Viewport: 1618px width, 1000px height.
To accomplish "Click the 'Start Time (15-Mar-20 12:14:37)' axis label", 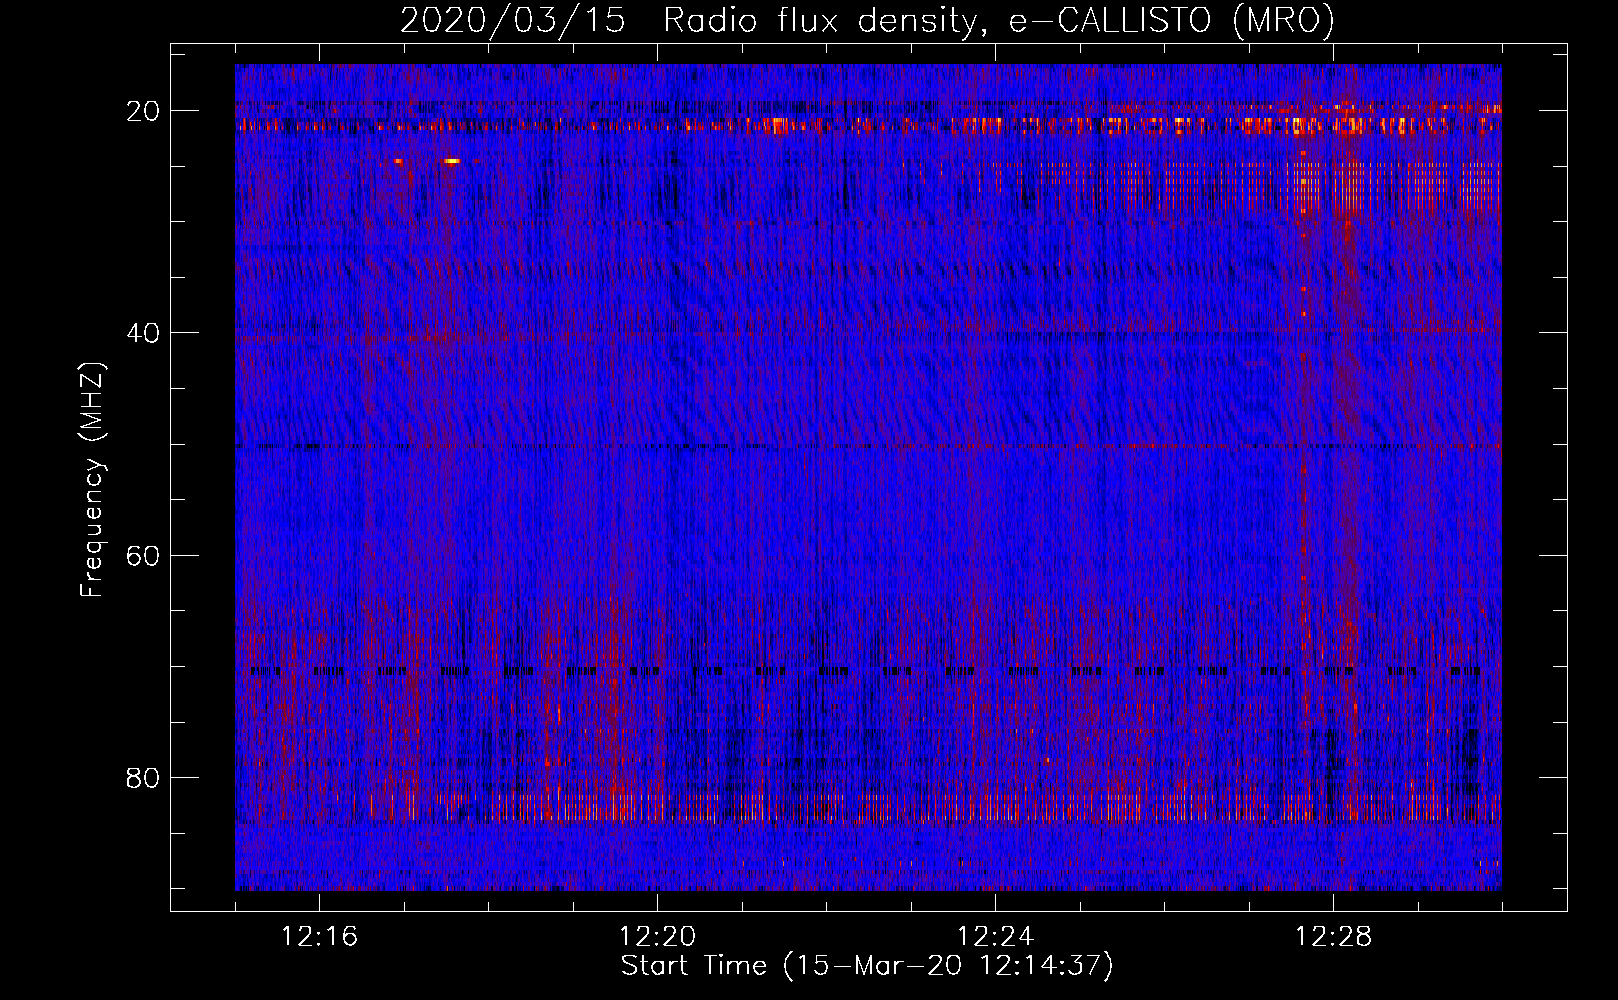I will click(x=867, y=966).
